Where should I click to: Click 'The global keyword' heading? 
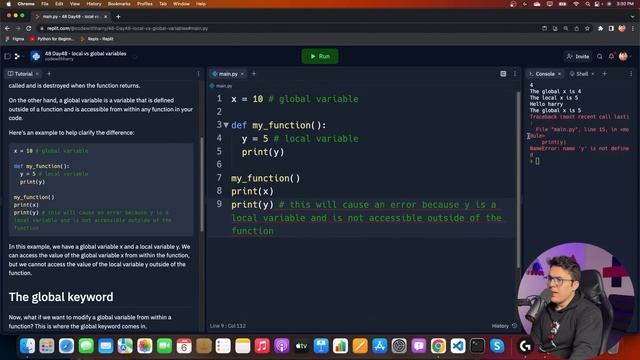tap(61, 297)
